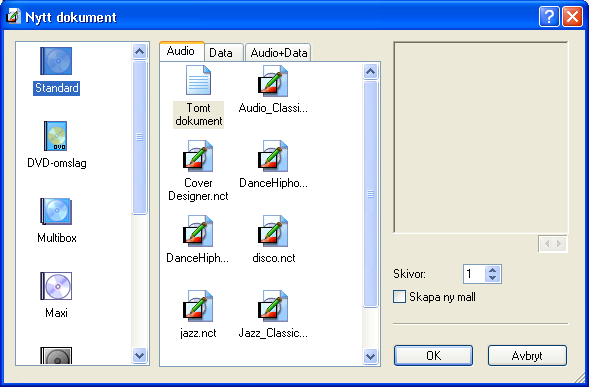
Task: Select the Standard case type icon
Action: 56,61
